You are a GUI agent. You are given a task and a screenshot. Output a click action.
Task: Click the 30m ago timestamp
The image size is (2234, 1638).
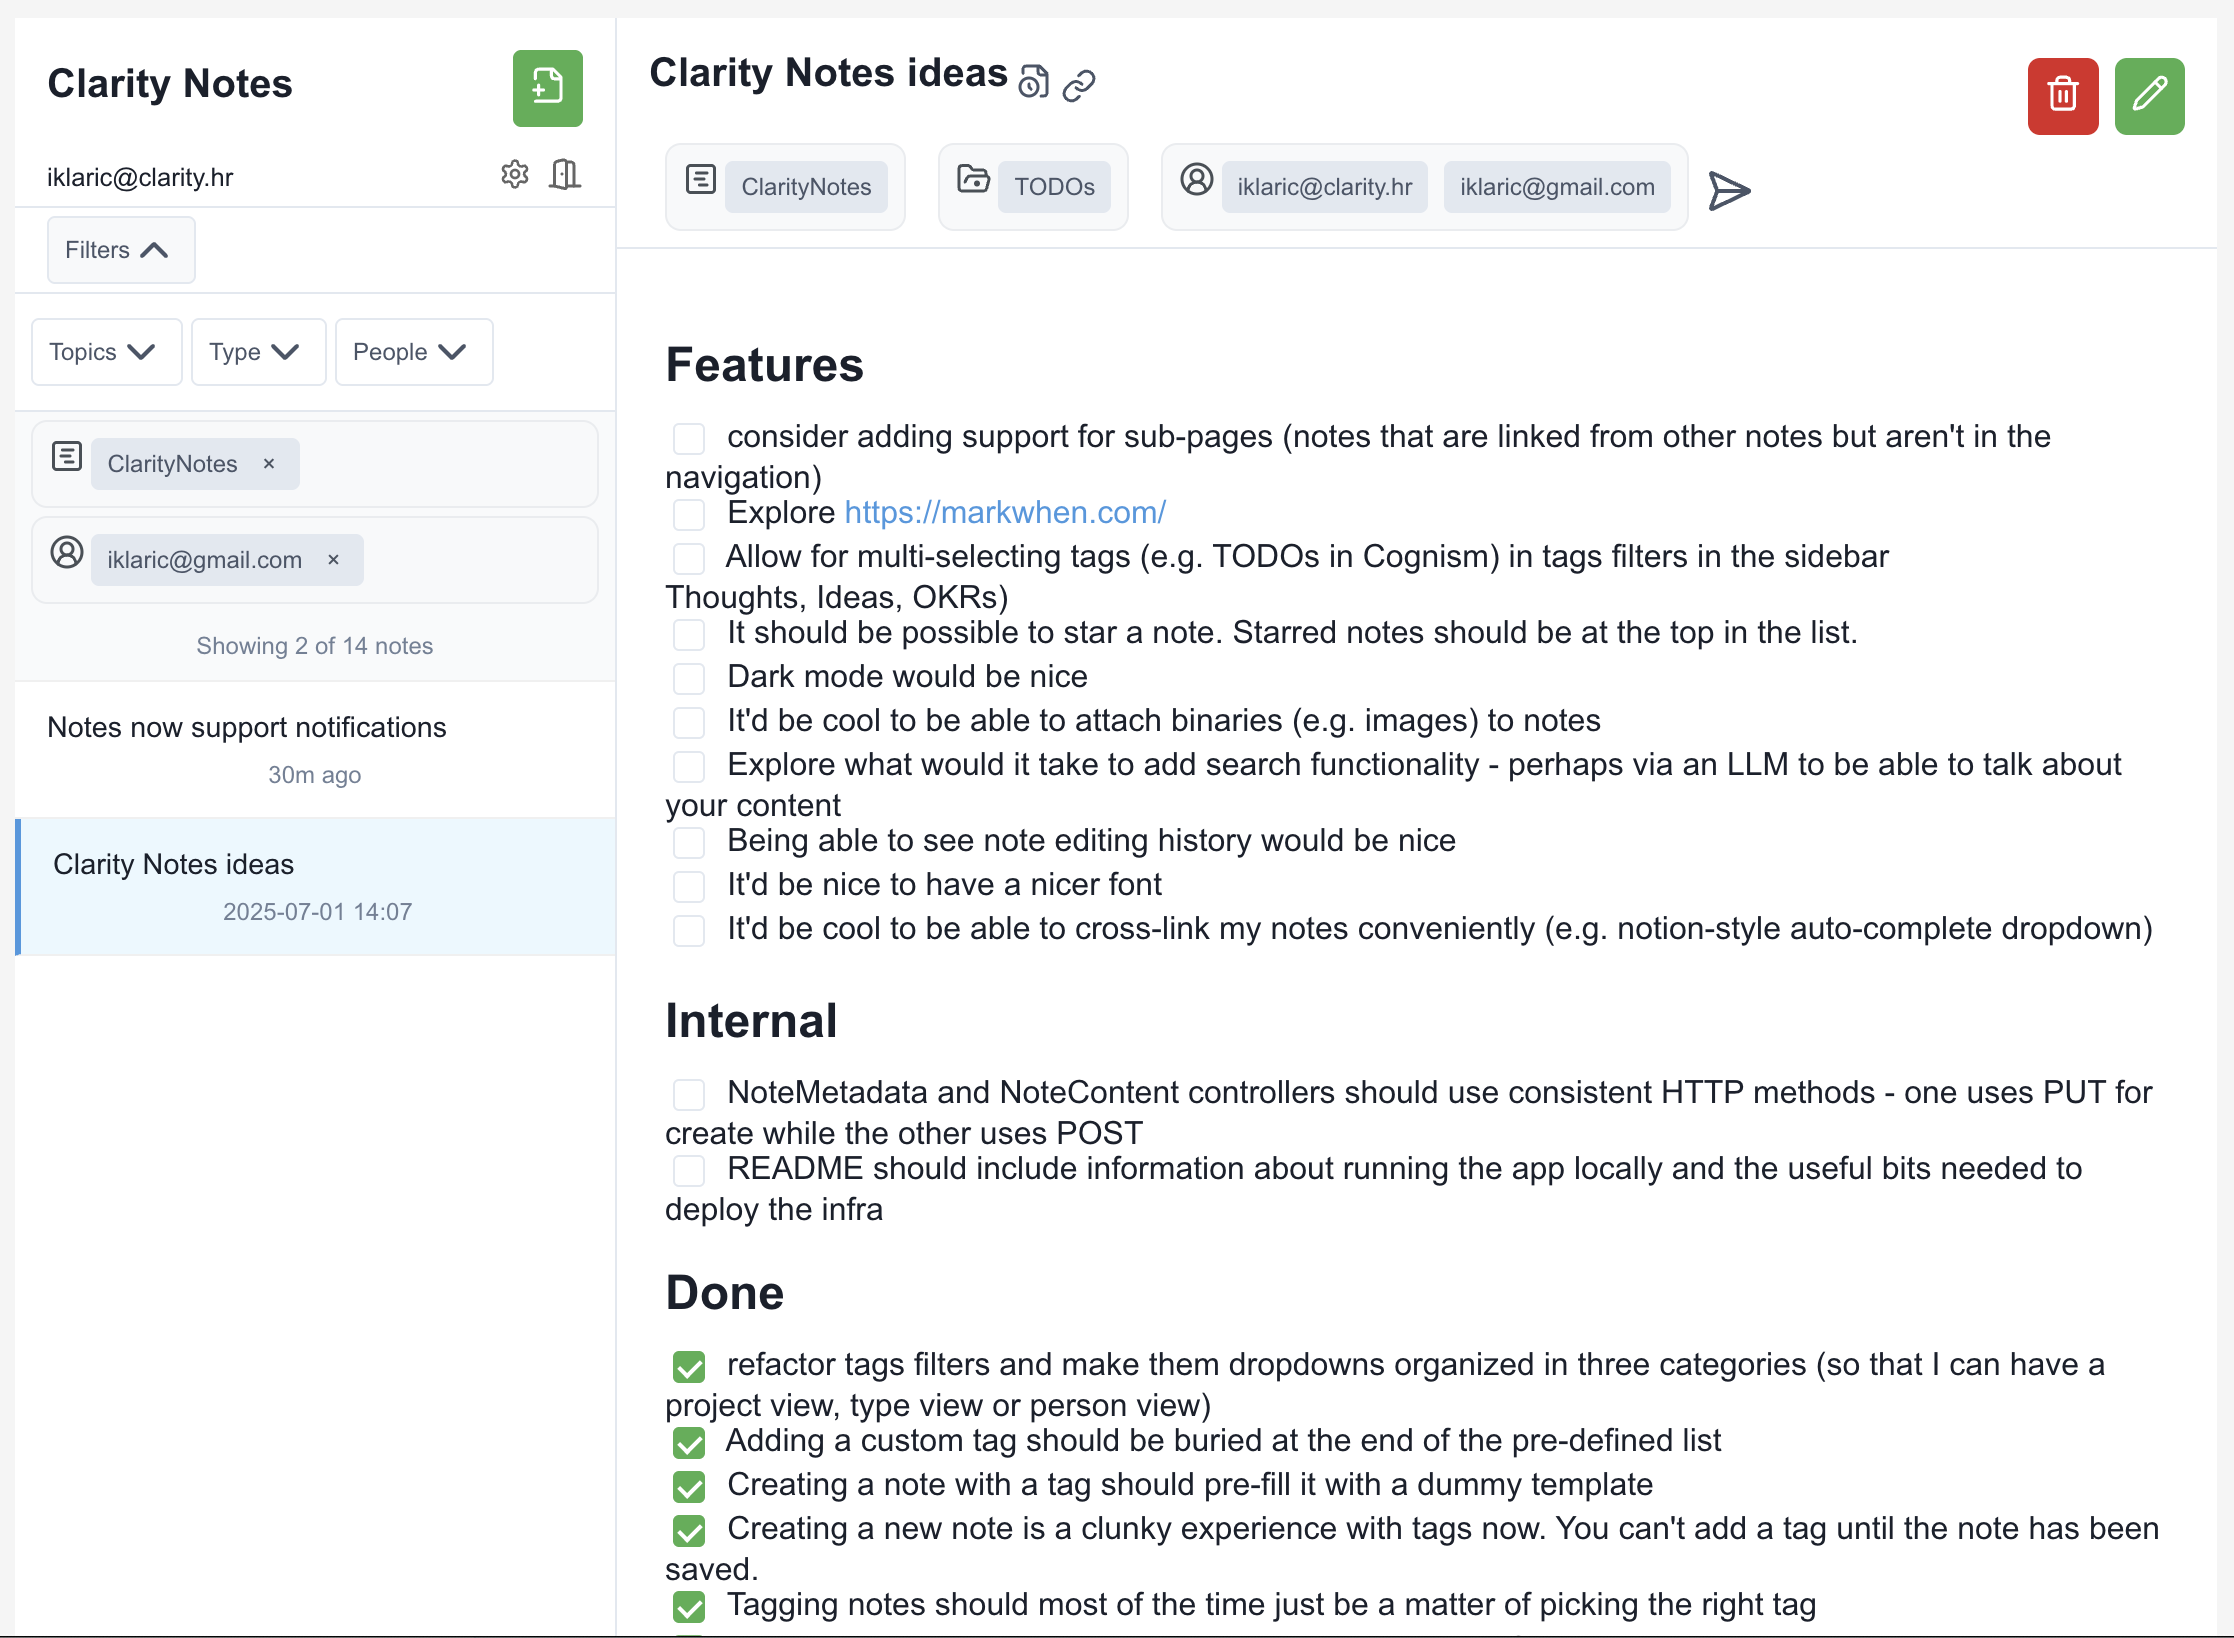[315, 775]
